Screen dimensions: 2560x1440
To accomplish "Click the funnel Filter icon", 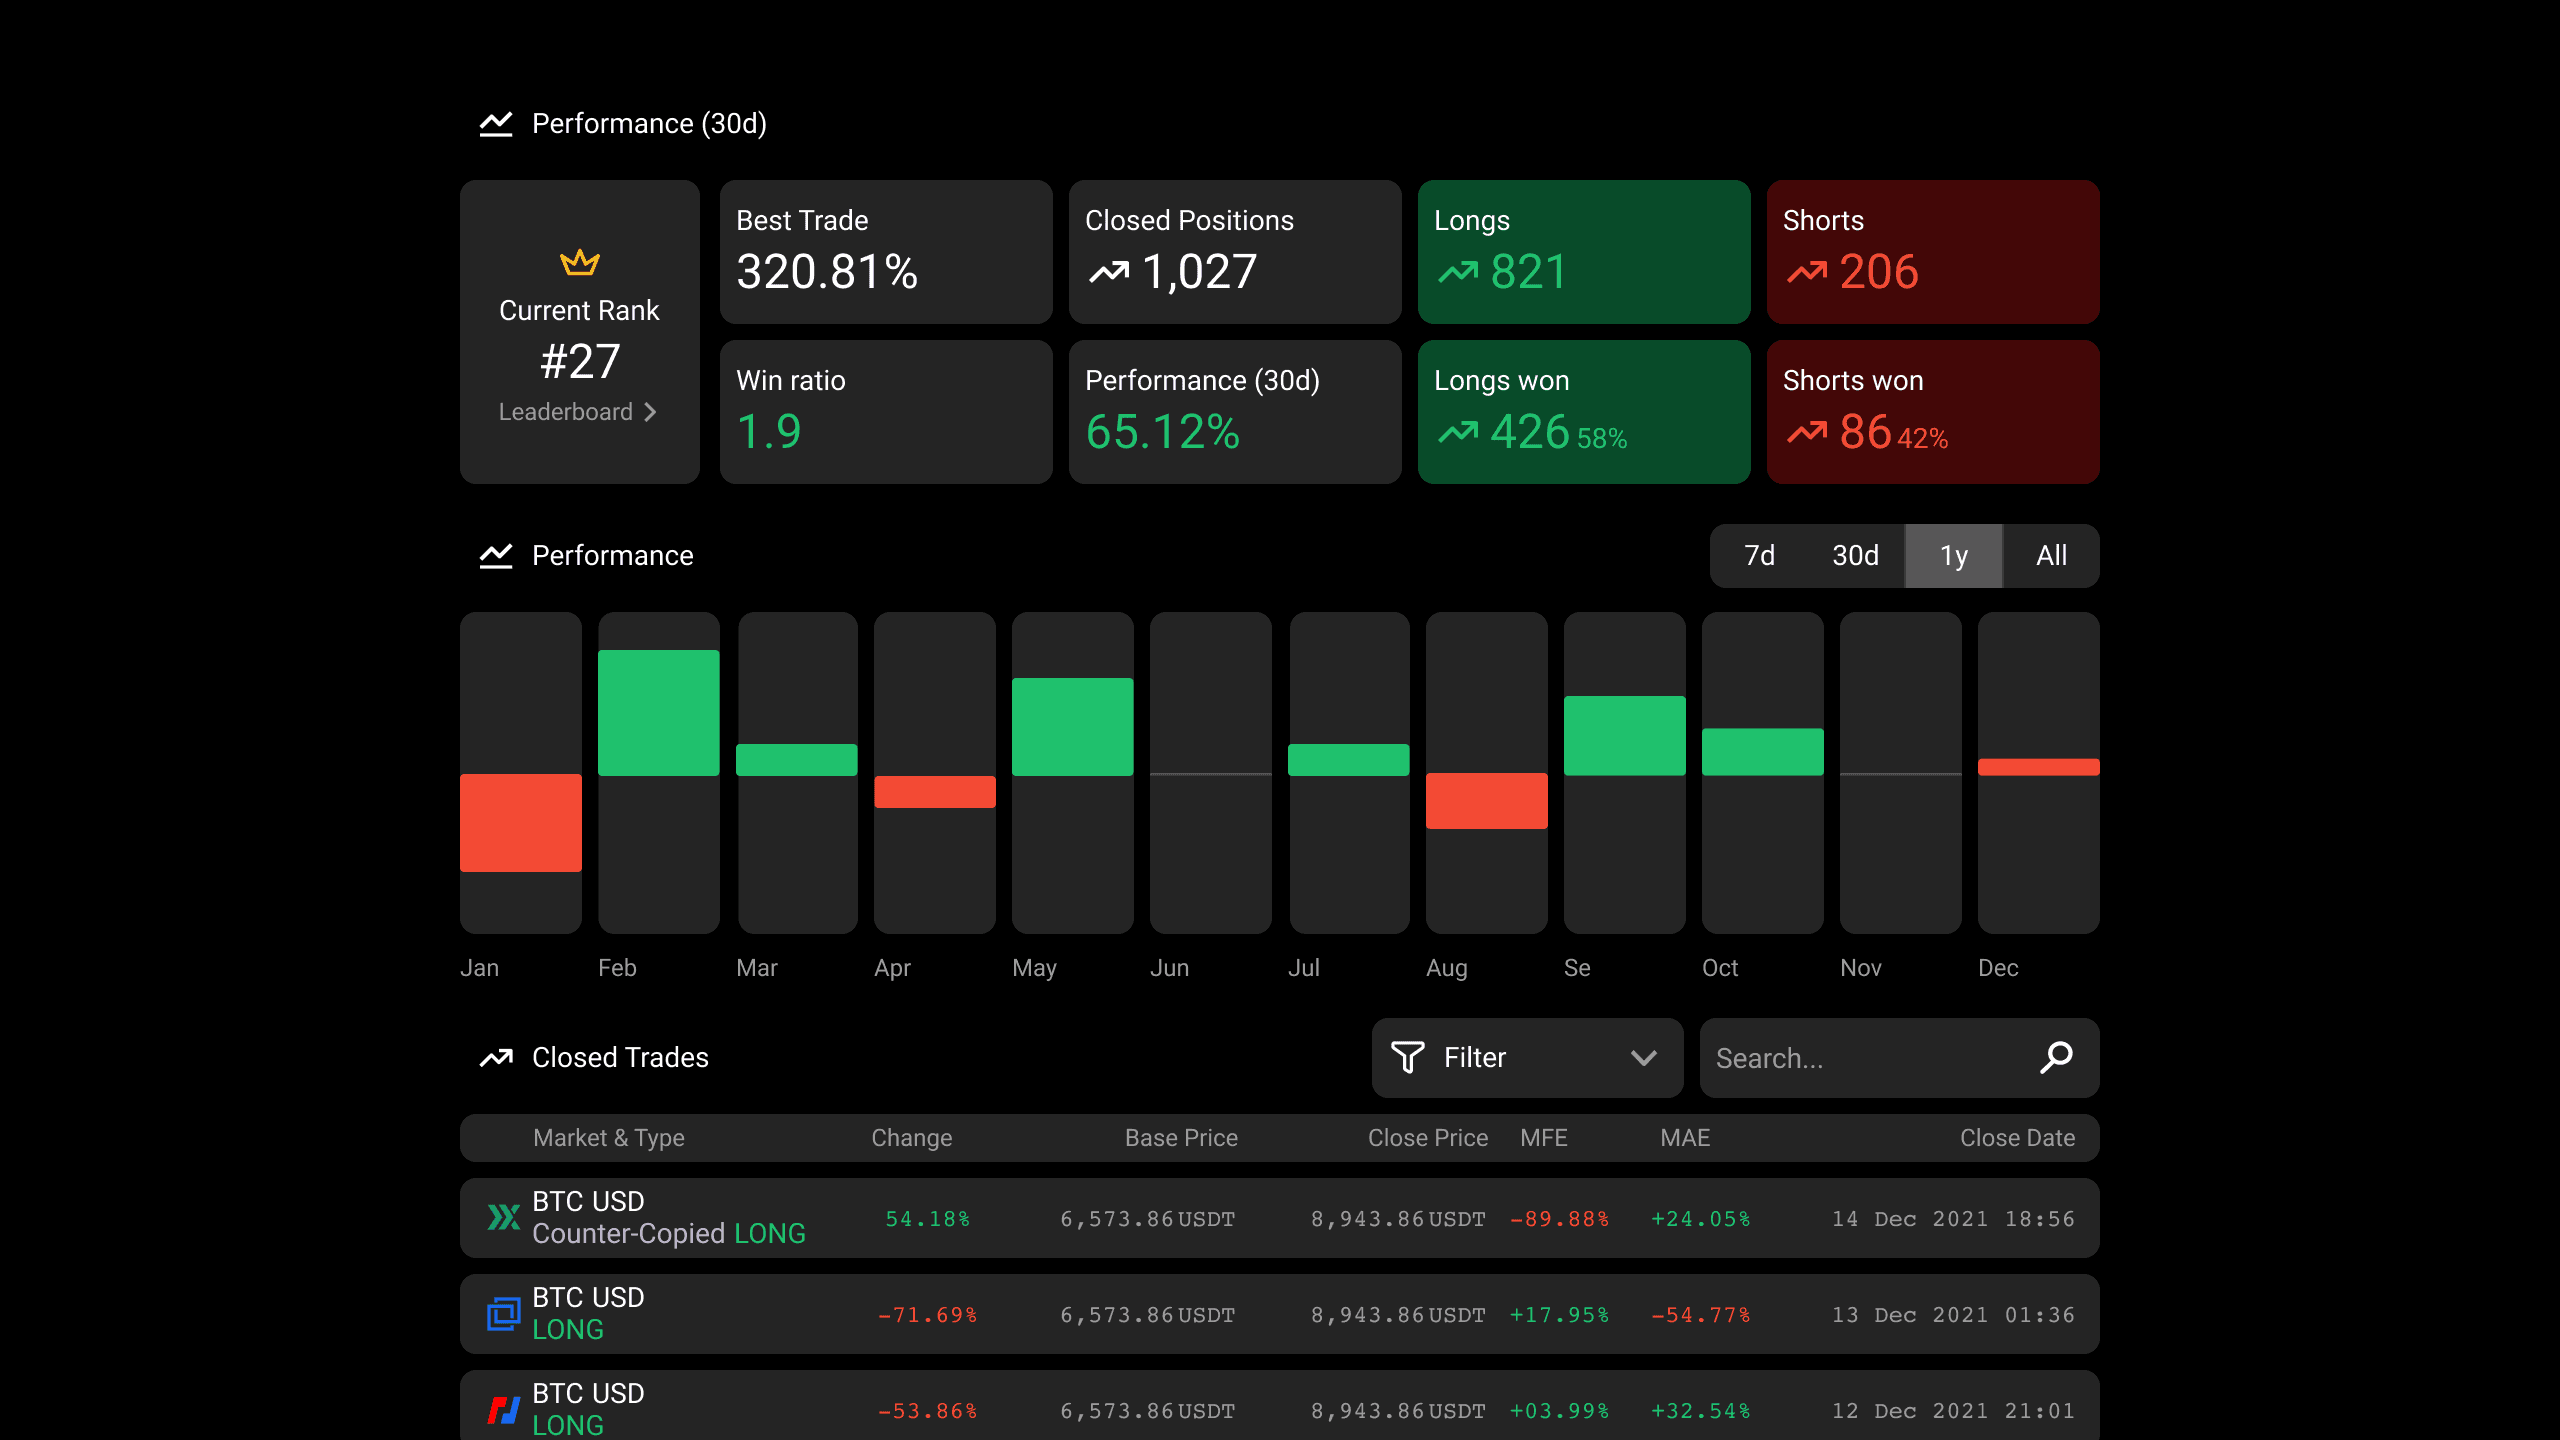I will 1408,1058.
